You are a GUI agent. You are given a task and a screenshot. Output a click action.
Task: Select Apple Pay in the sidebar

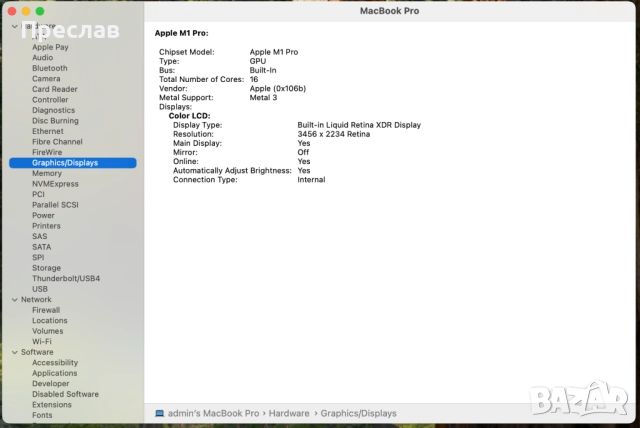coord(50,47)
